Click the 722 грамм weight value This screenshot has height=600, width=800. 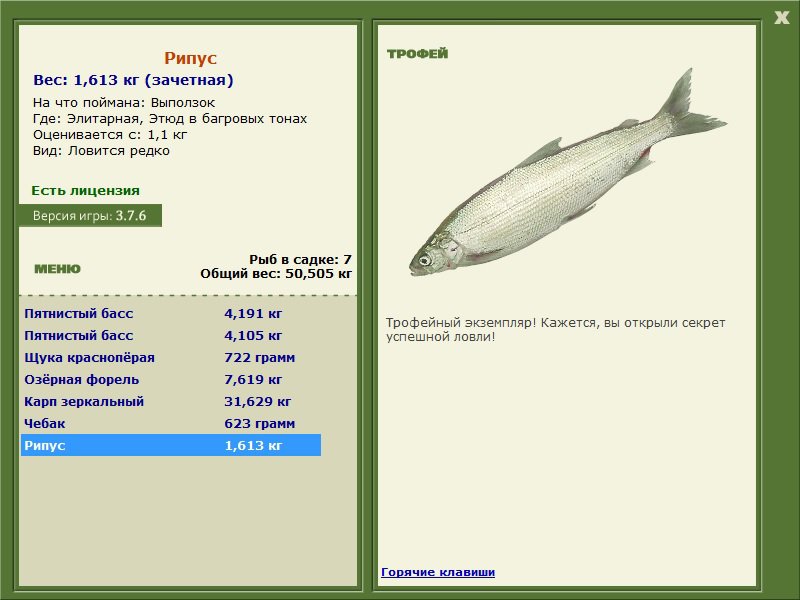260,358
